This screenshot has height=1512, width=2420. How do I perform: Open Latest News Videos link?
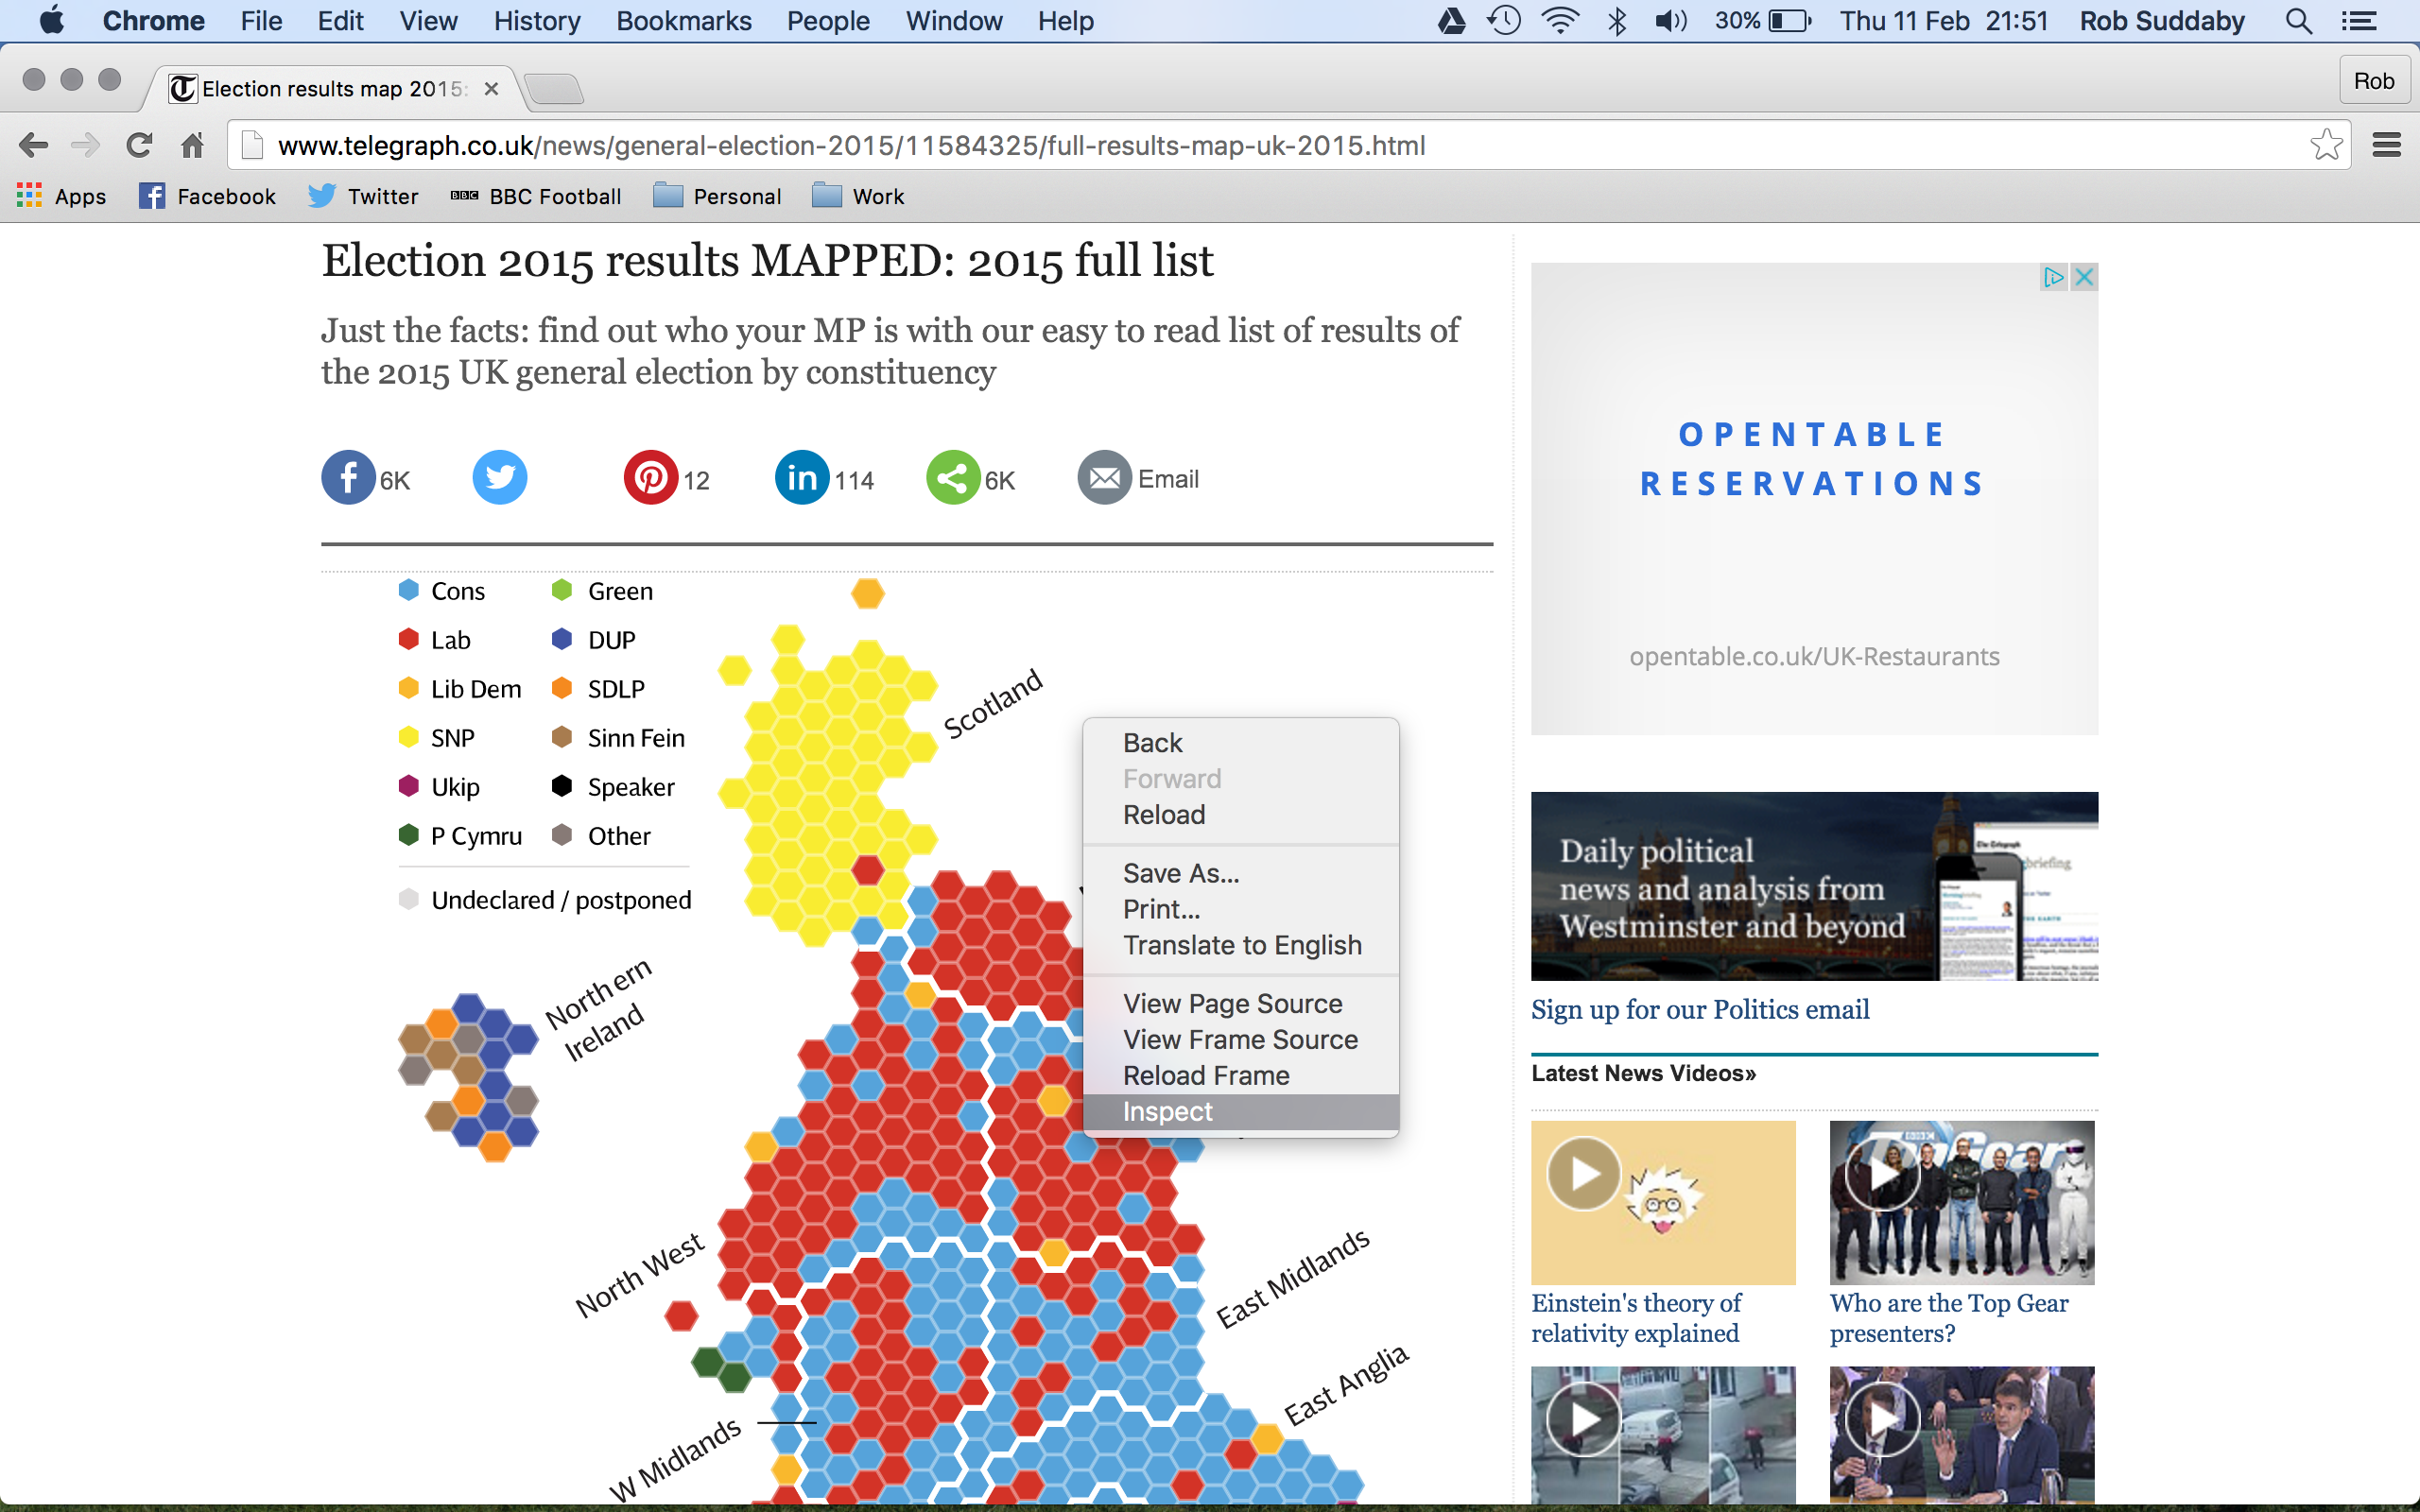pos(1643,1074)
